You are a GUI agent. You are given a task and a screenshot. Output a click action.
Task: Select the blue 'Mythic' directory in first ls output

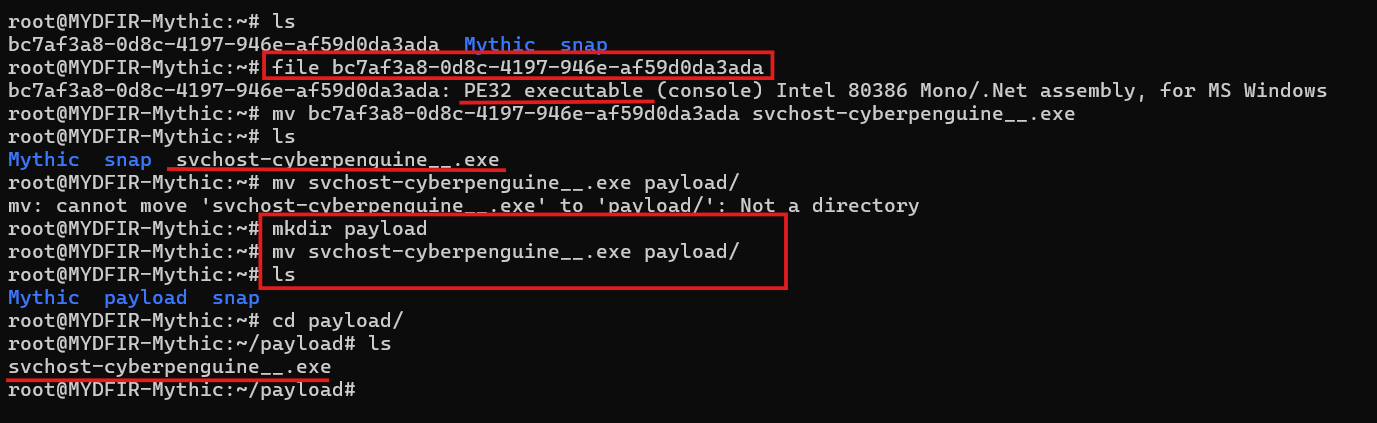point(500,45)
